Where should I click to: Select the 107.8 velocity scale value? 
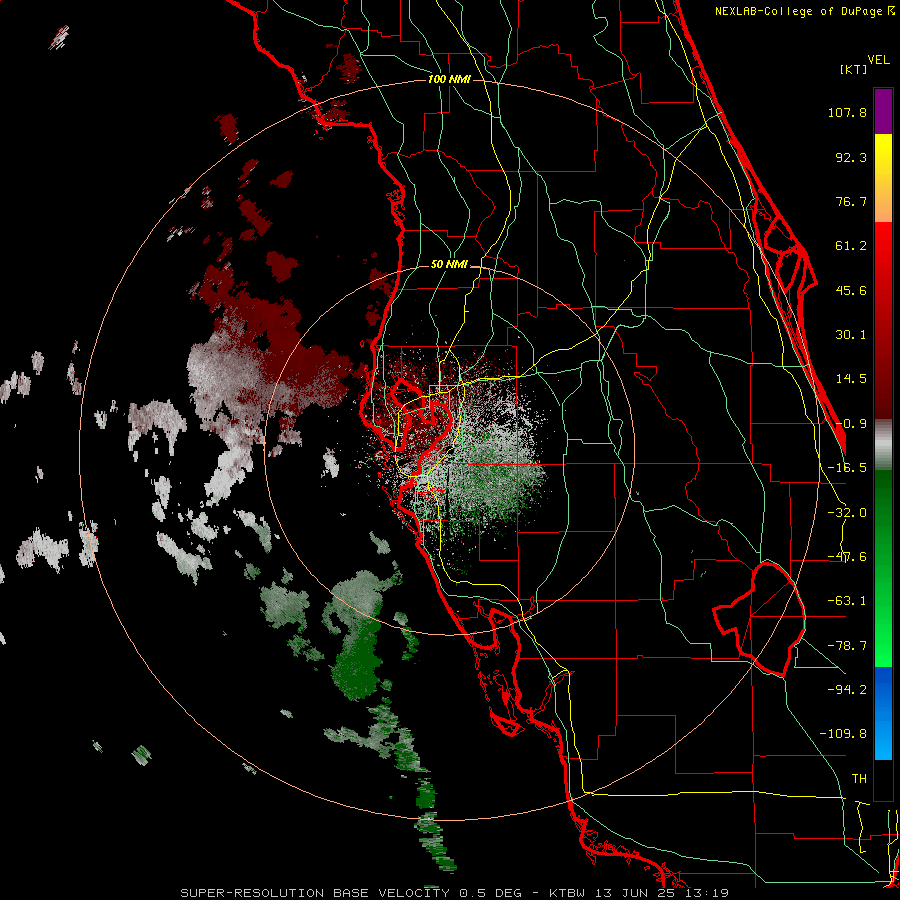pos(847,112)
